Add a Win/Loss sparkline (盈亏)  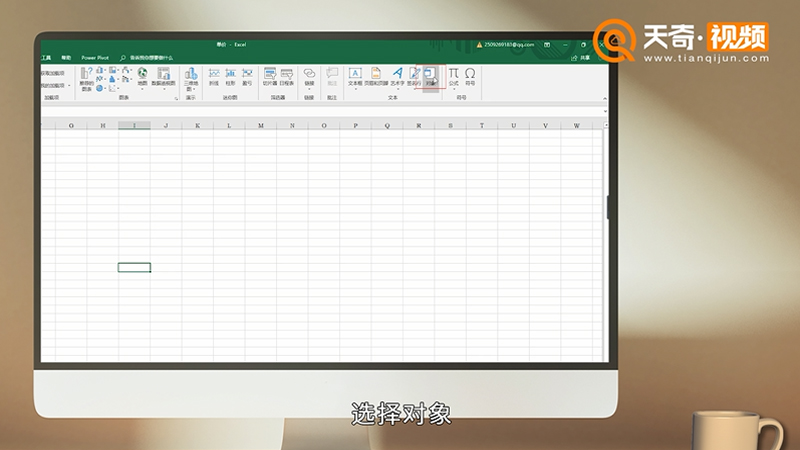[x=247, y=77]
